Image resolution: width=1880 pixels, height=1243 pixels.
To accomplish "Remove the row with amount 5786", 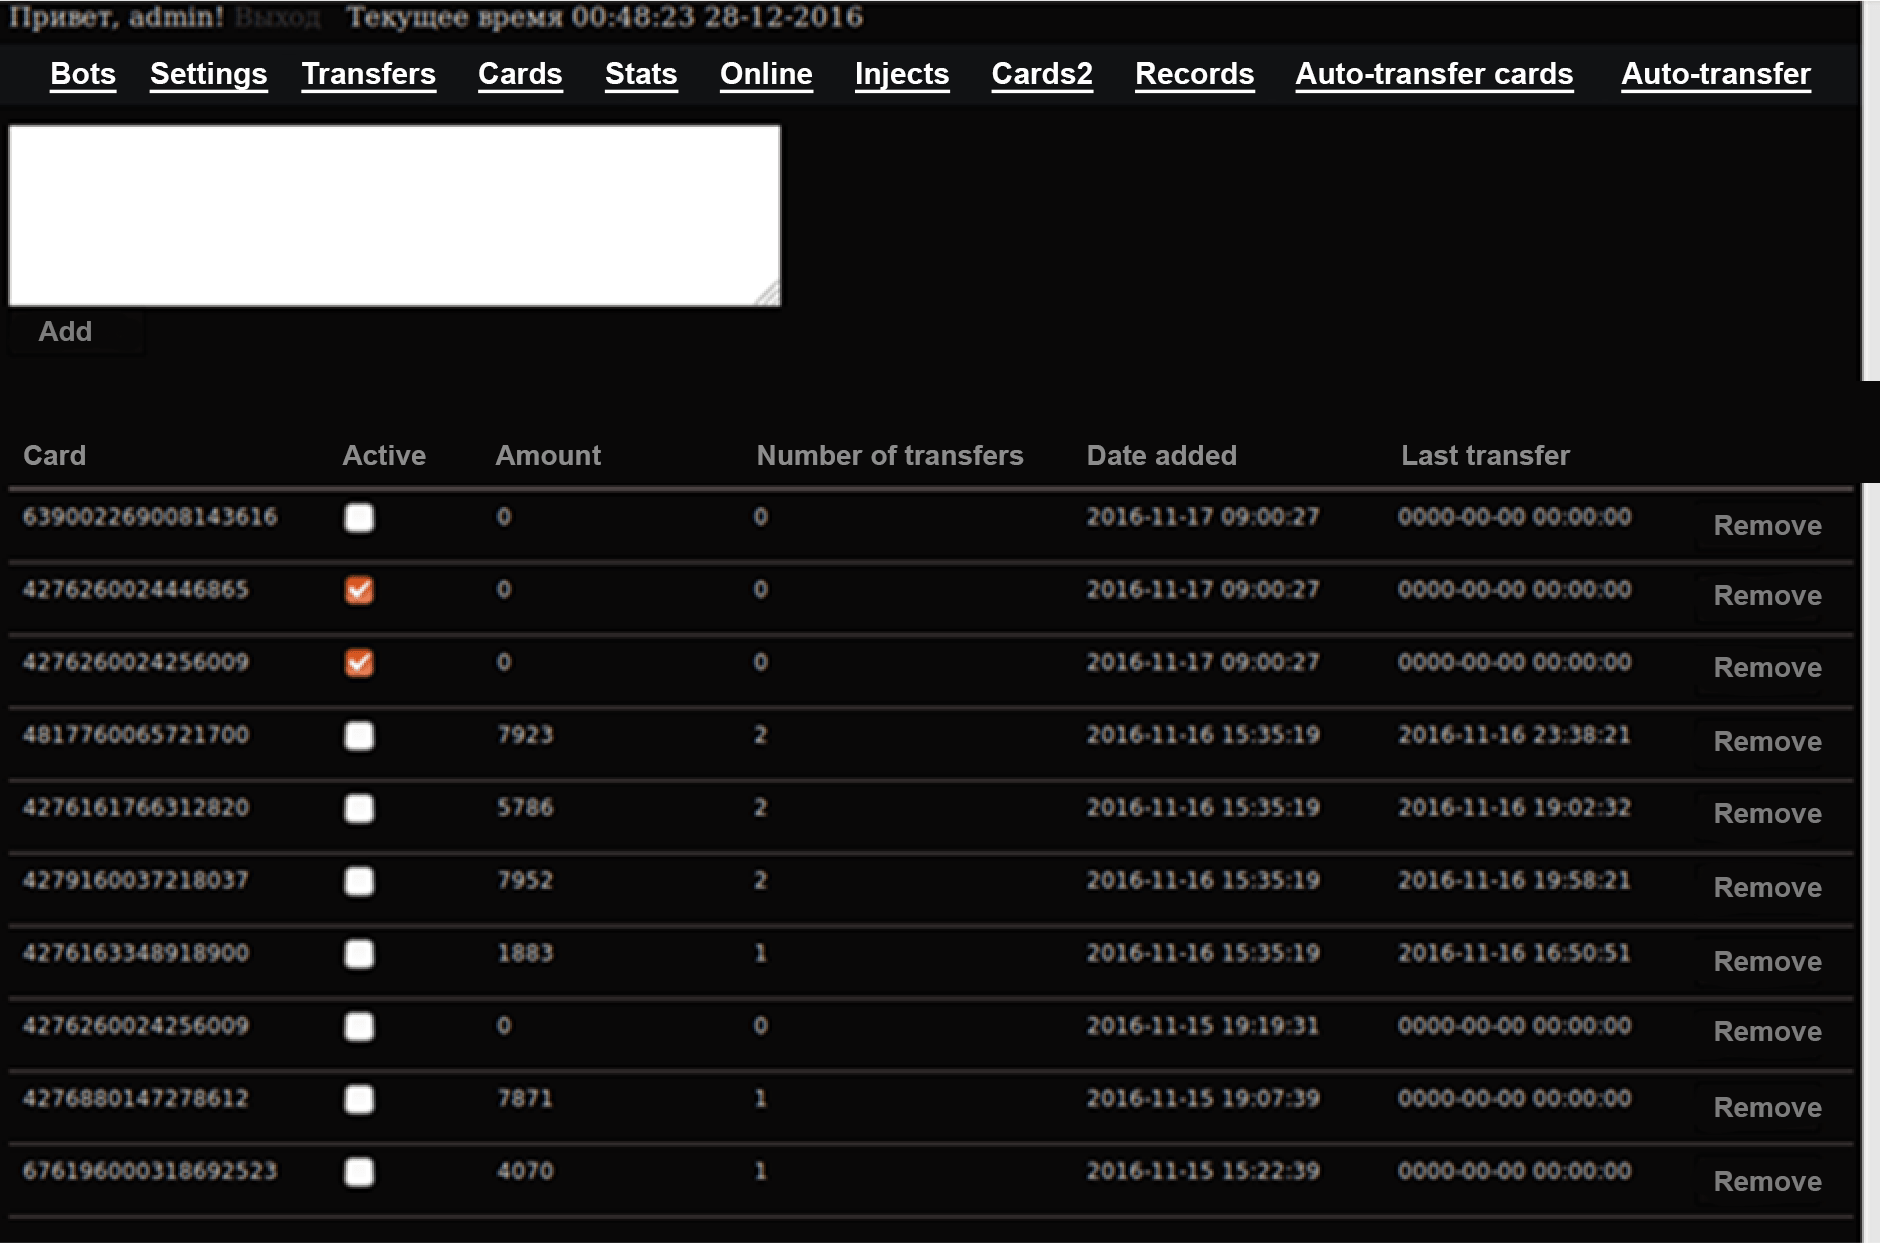I will pyautogui.click(x=1767, y=814).
